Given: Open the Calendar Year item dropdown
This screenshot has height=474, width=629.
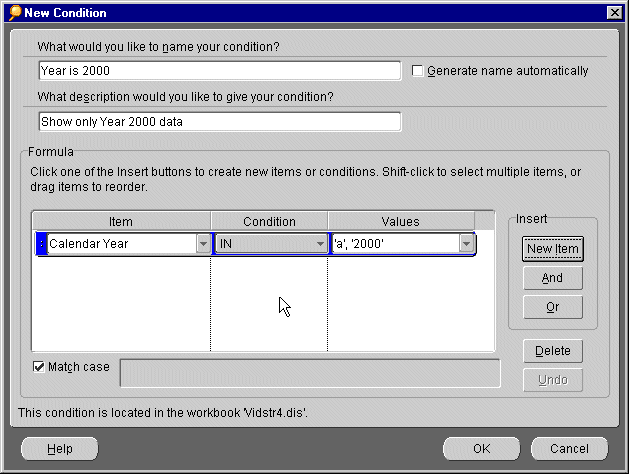Looking at the screenshot, I should pyautogui.click(x=203, y=244).
